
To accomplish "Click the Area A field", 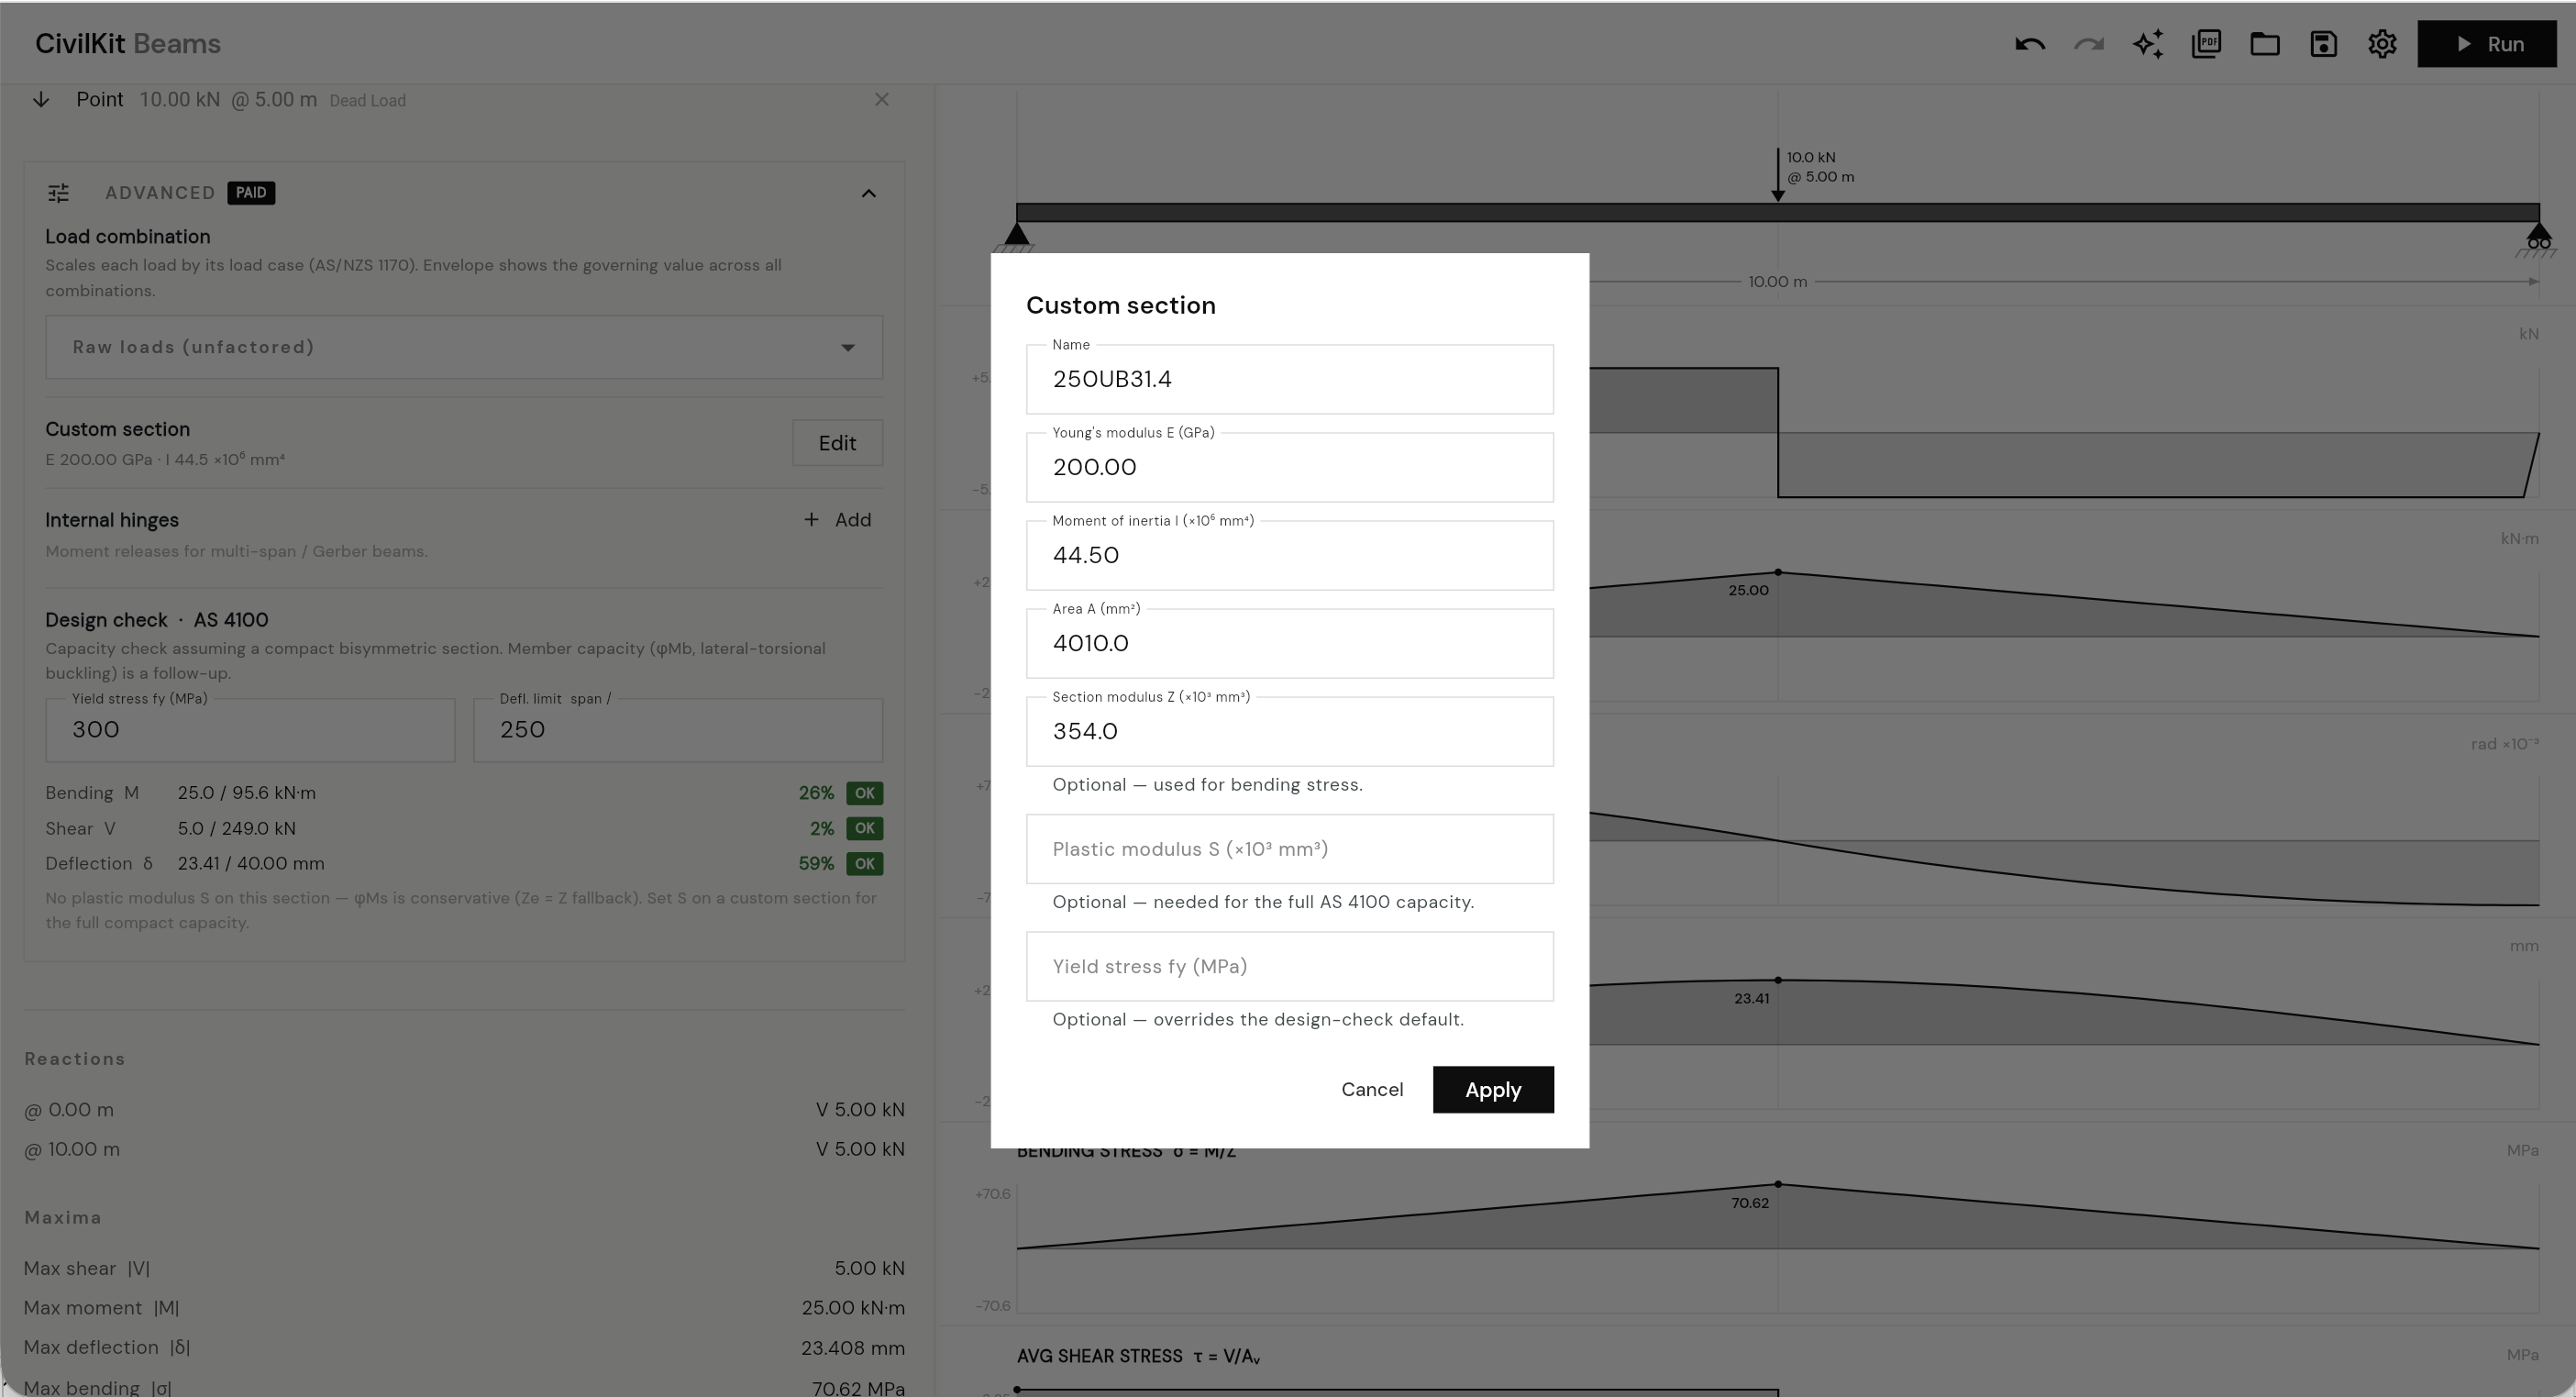I will point(1290,643).
